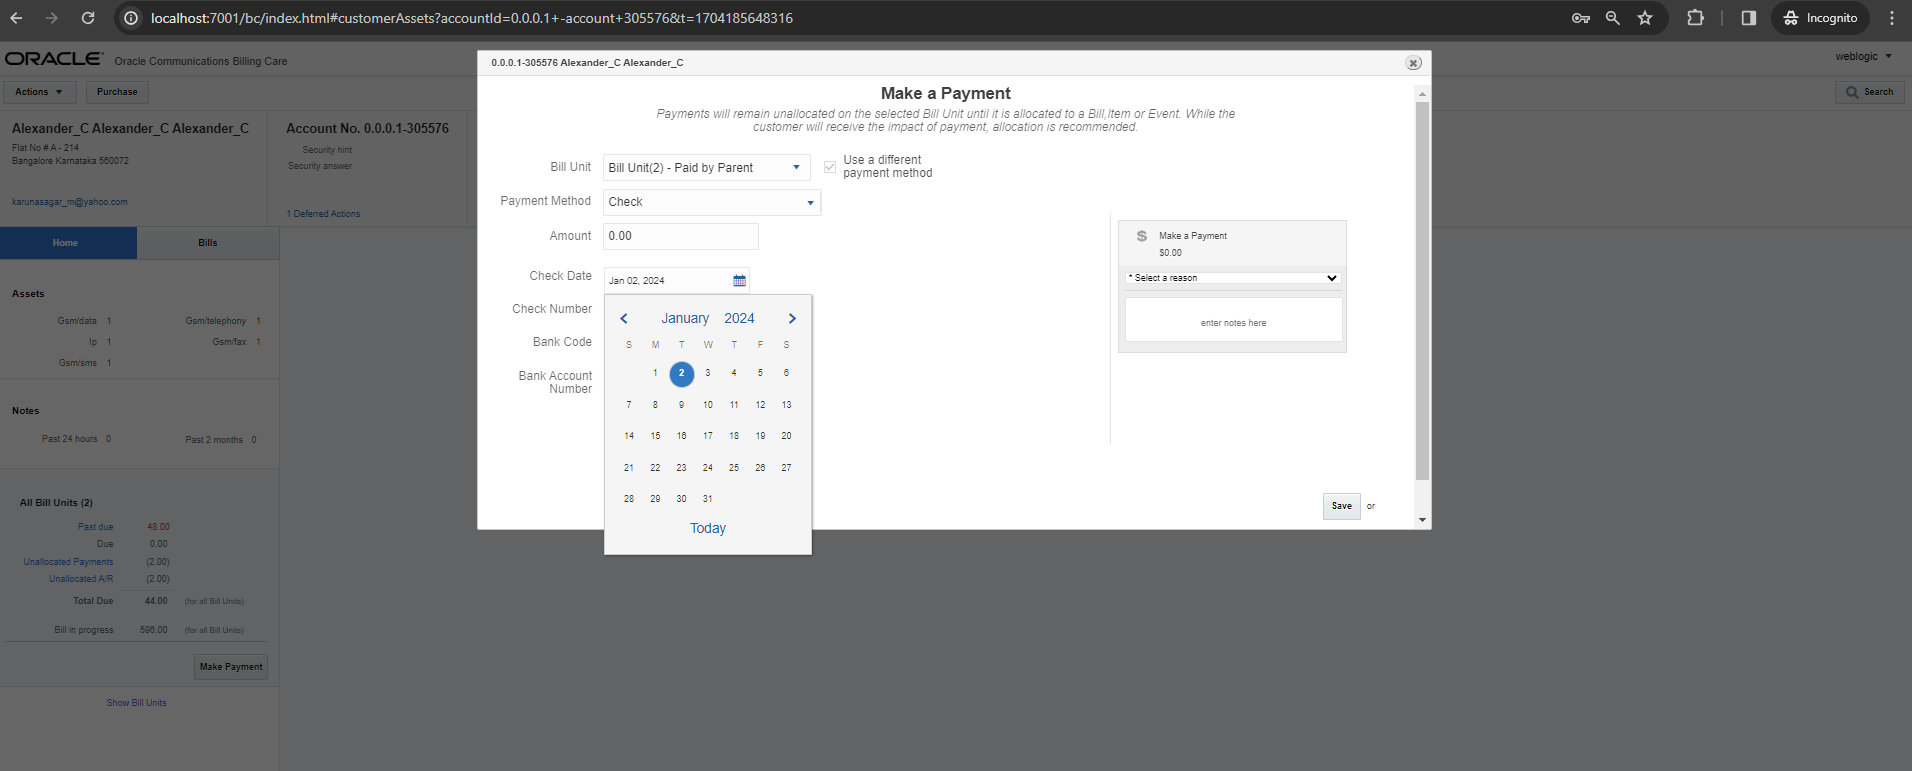Open the 1 Deferred Actions link
Screen dimensions: 1912x771
click(324, 214)
